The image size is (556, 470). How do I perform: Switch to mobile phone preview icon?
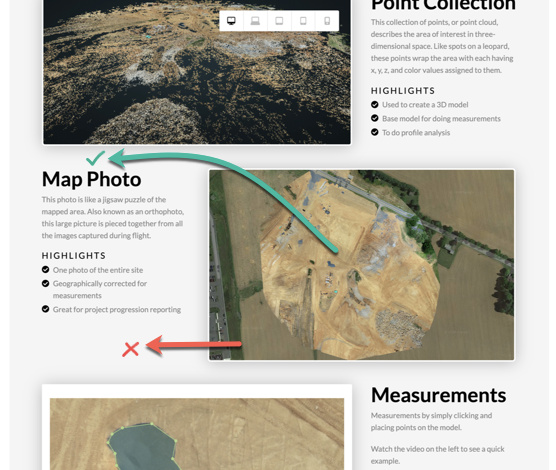coord(327,21)
